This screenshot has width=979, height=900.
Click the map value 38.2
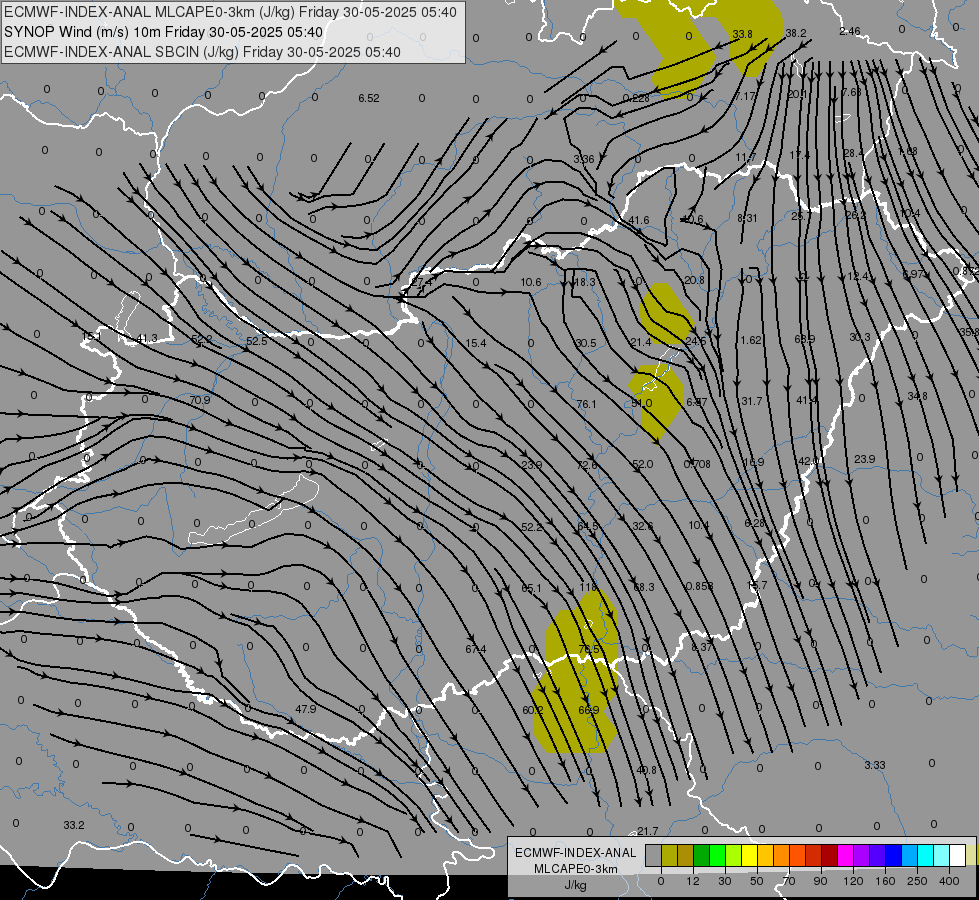(795, 33)
